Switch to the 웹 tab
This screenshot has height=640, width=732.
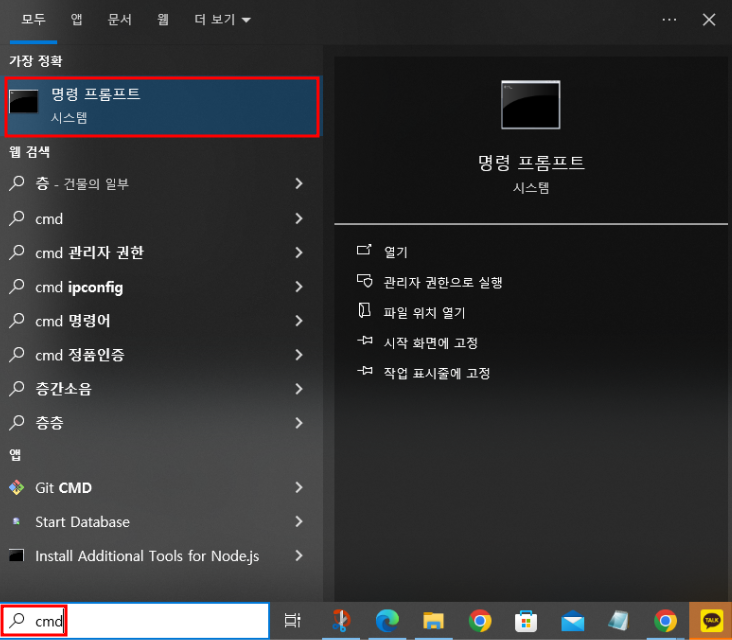pyautogui.click(x=162, y=20)
